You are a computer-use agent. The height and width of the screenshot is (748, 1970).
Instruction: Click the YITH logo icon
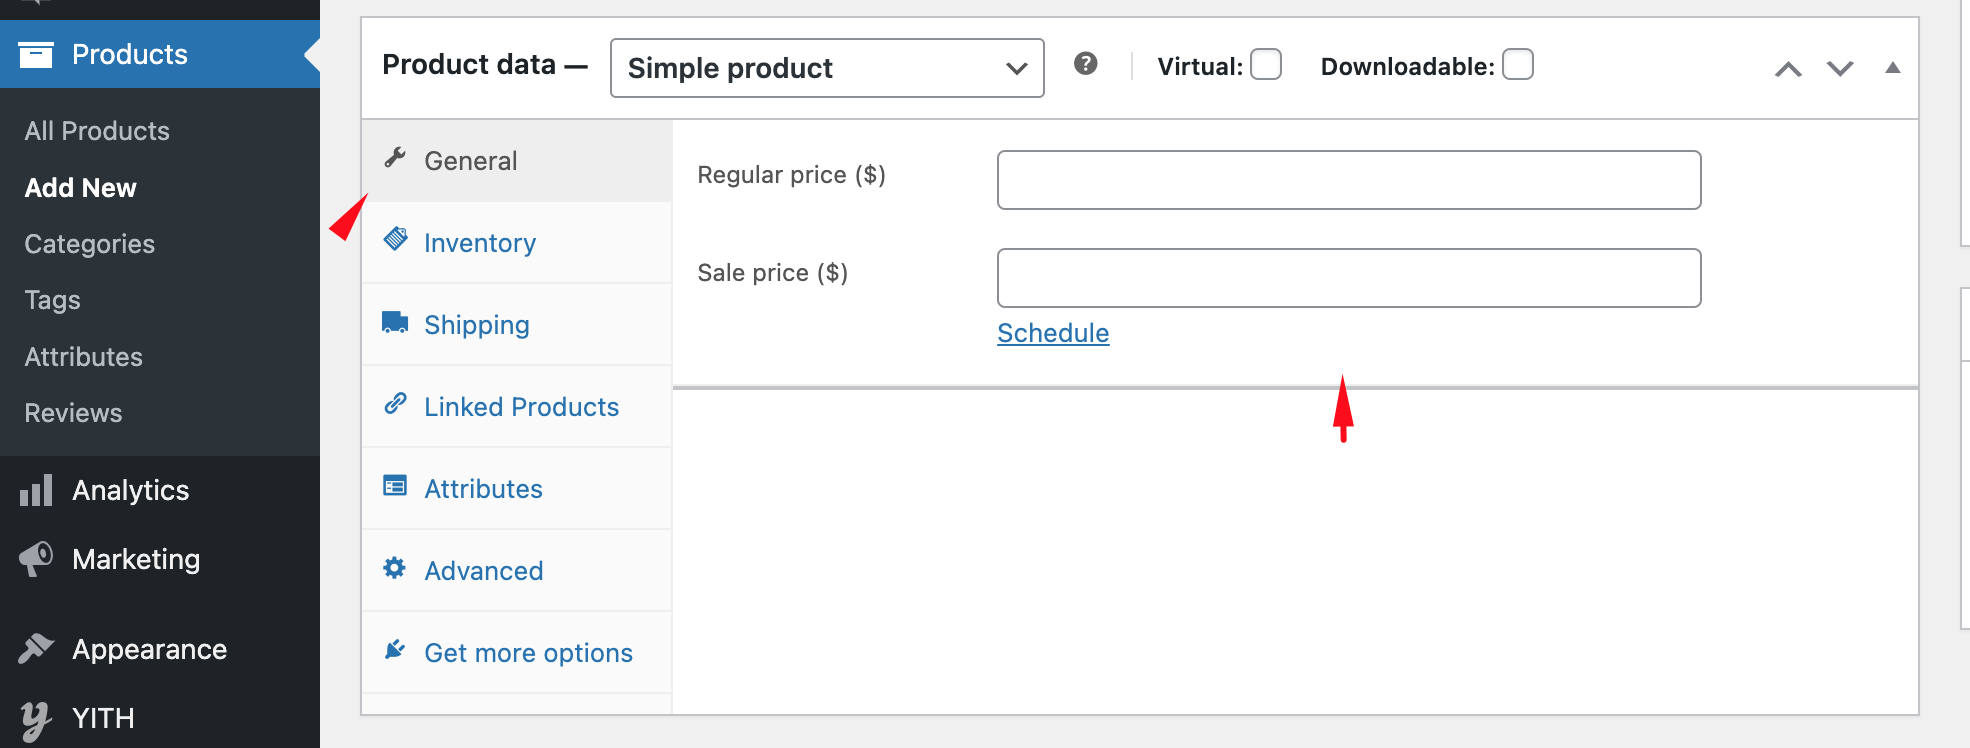36,719
